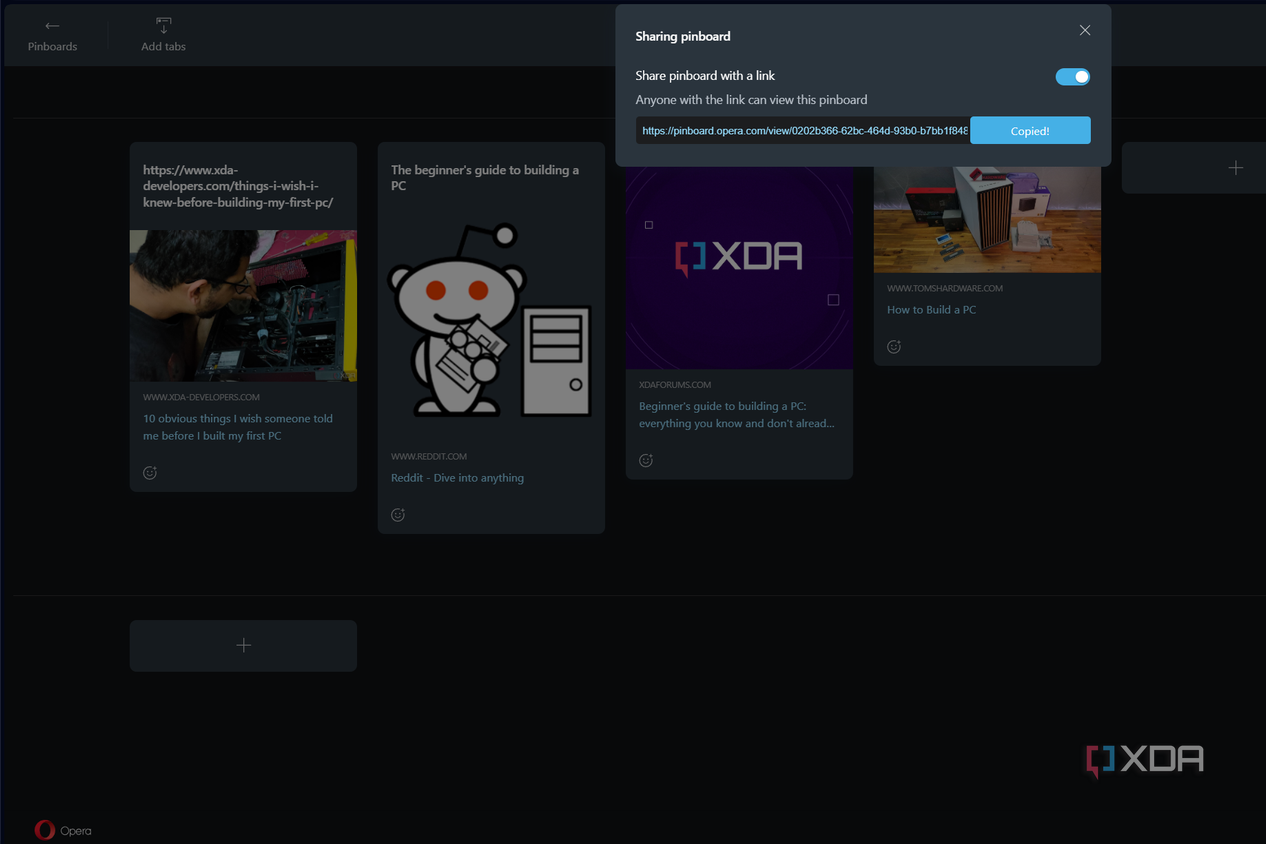Open Beginner's guide to building a PC link
1266x844 pixels.
pos(737,415)
